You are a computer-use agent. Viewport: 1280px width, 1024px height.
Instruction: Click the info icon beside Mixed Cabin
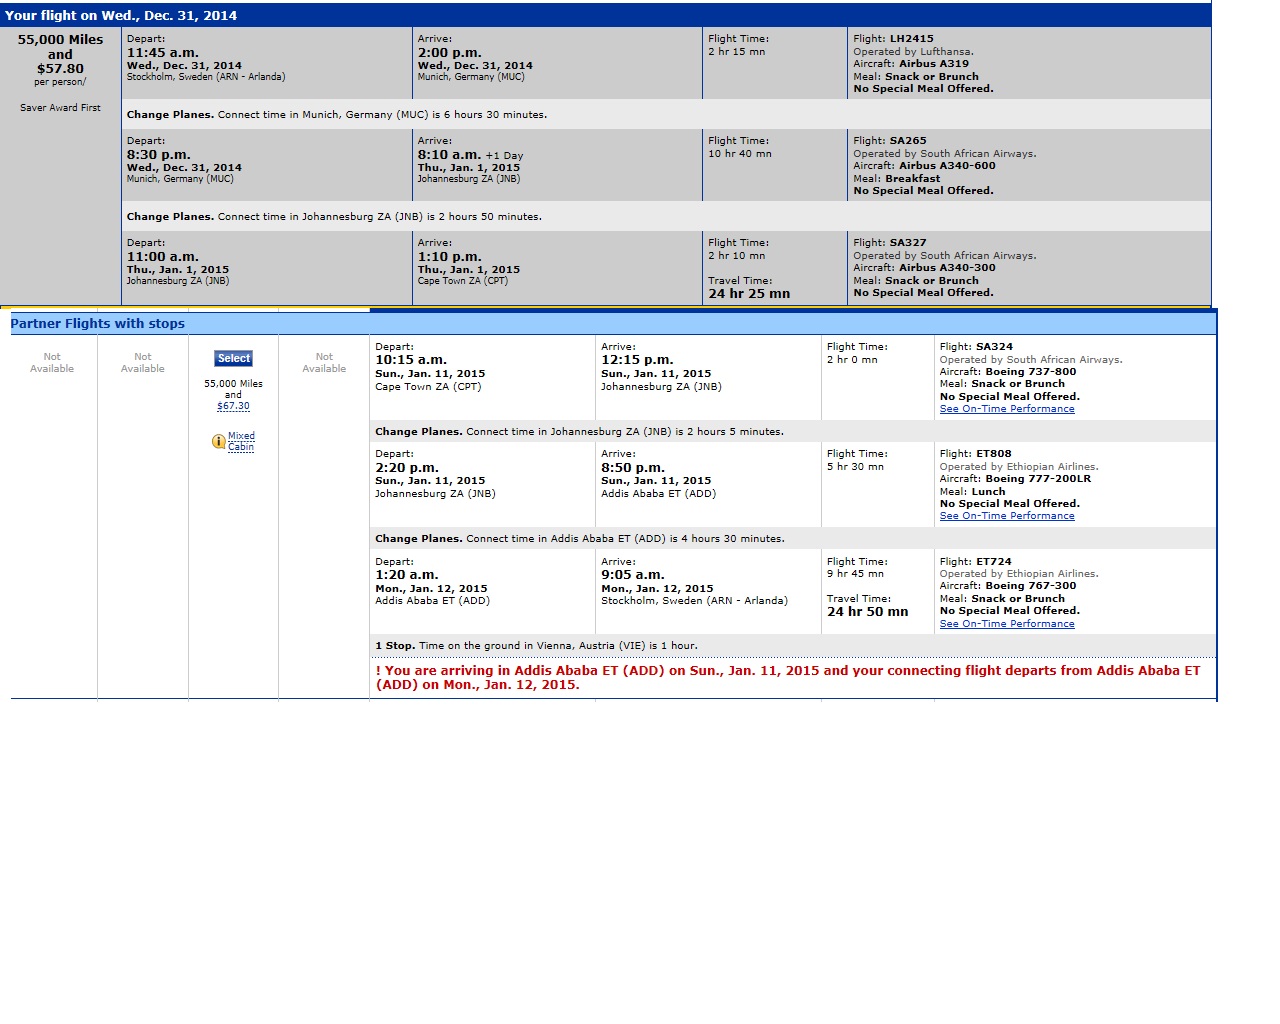(x=218, y=441)
